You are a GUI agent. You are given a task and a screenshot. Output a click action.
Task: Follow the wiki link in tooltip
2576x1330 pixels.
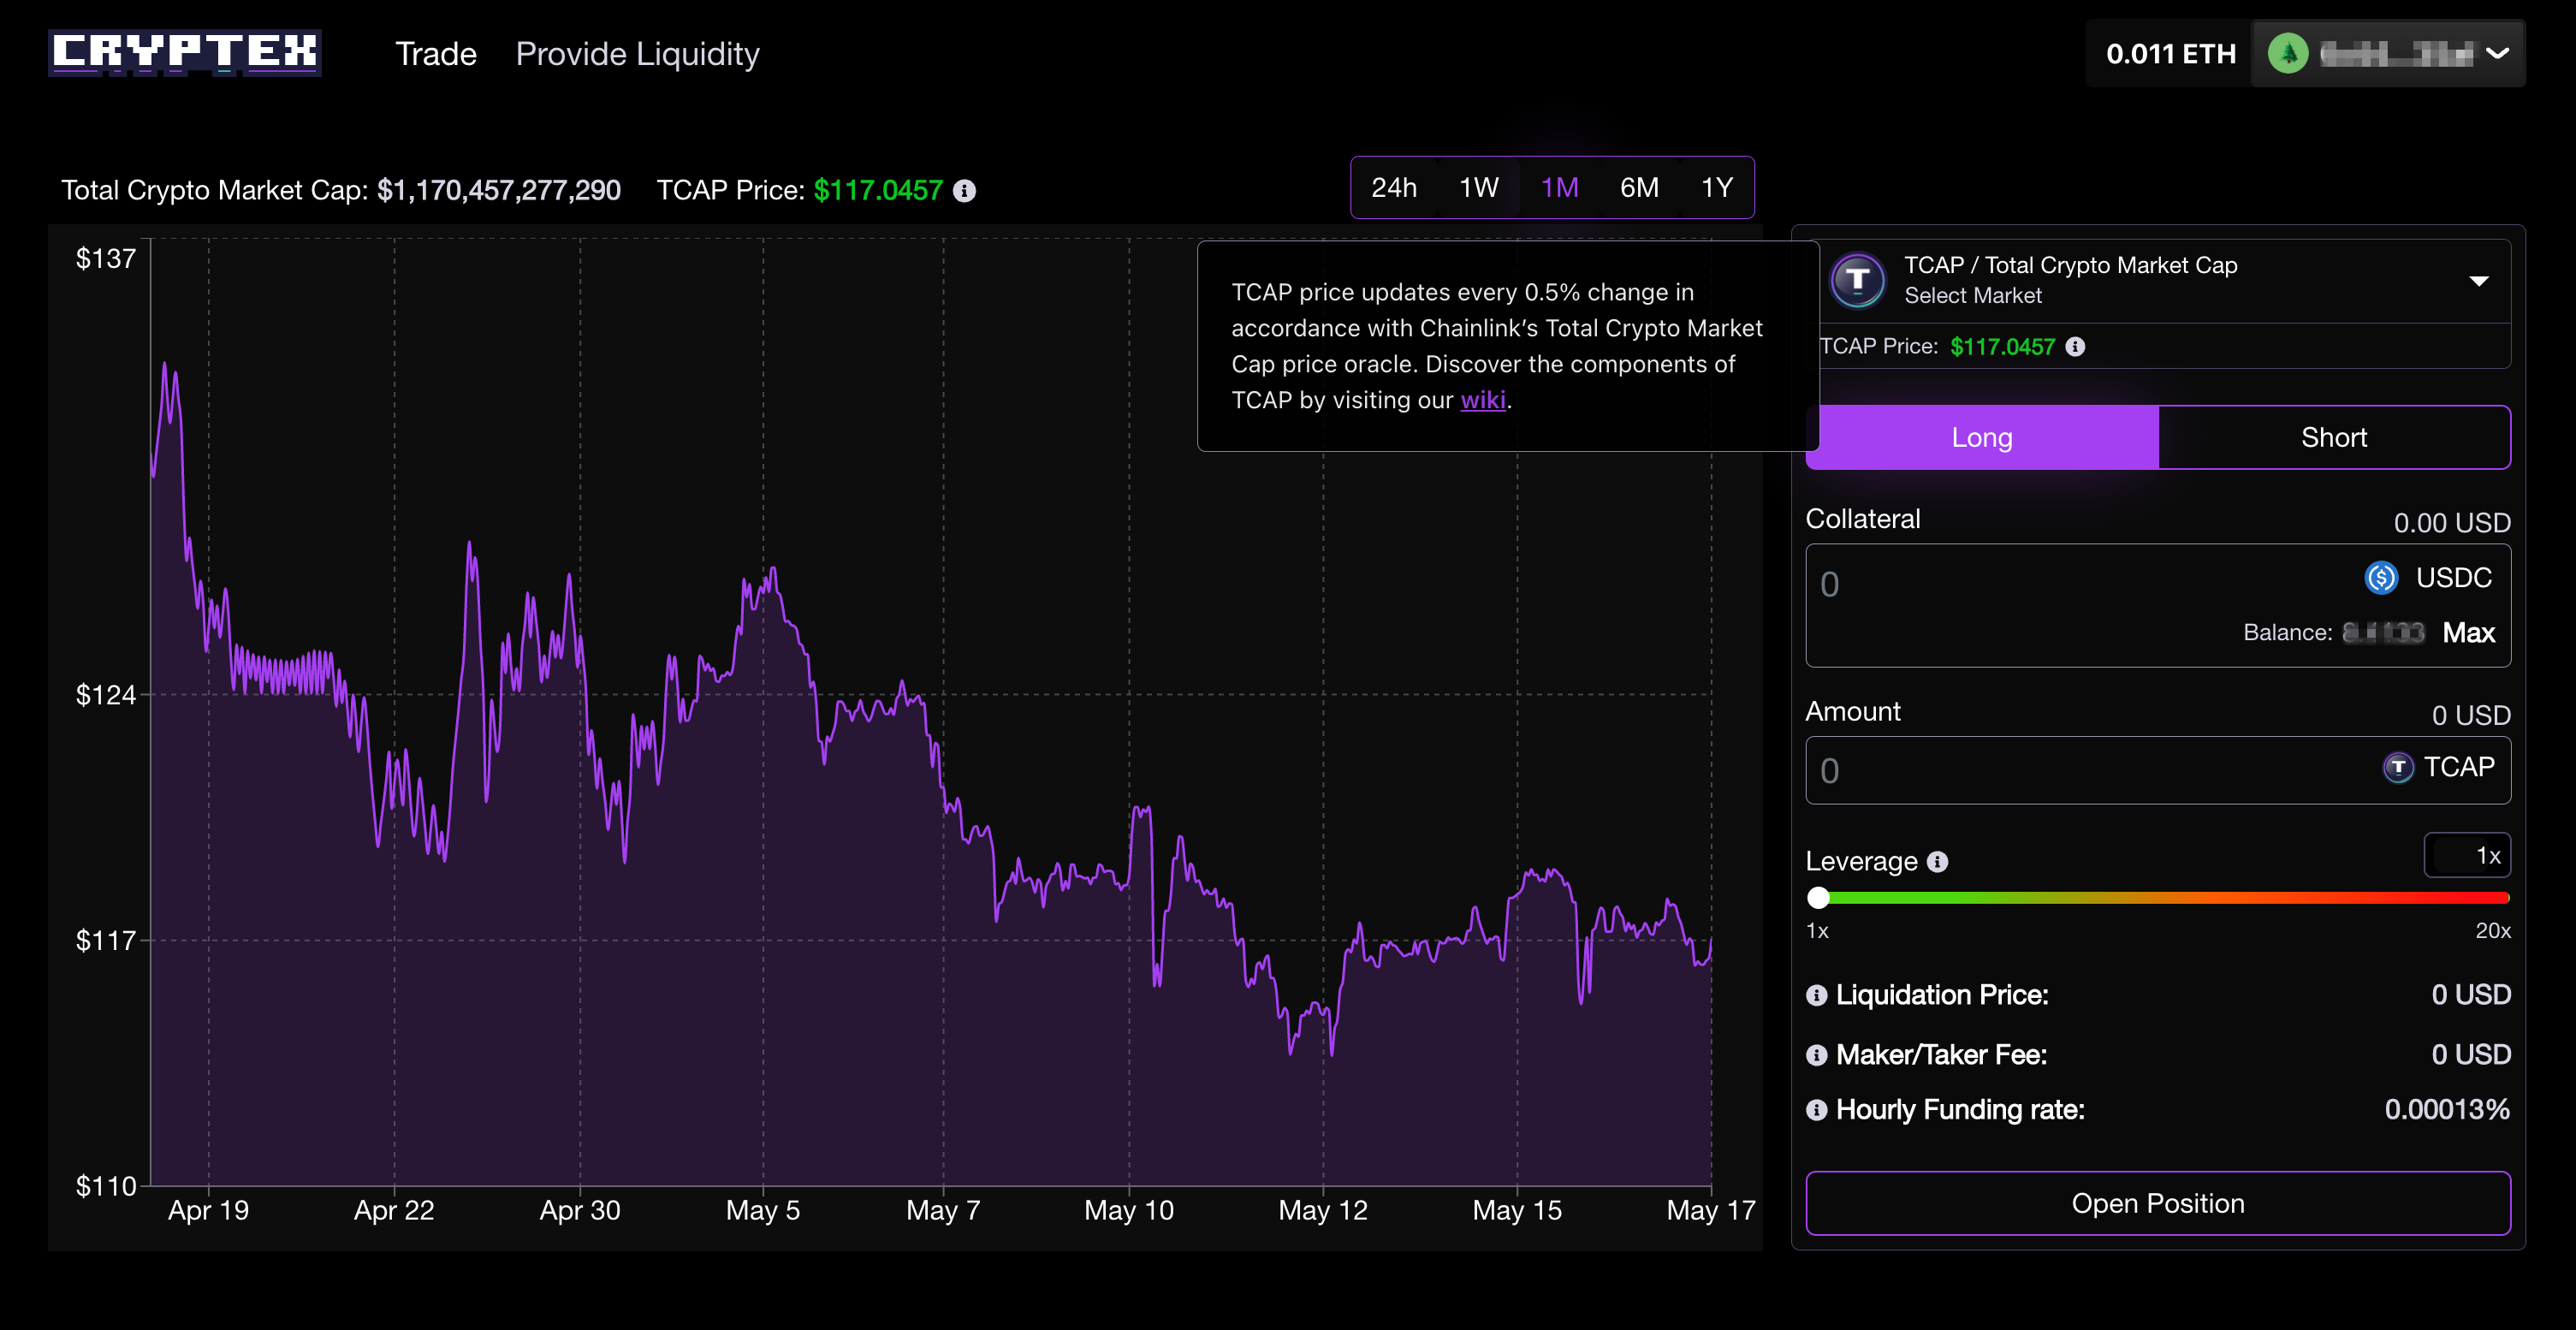(1482, 400)
